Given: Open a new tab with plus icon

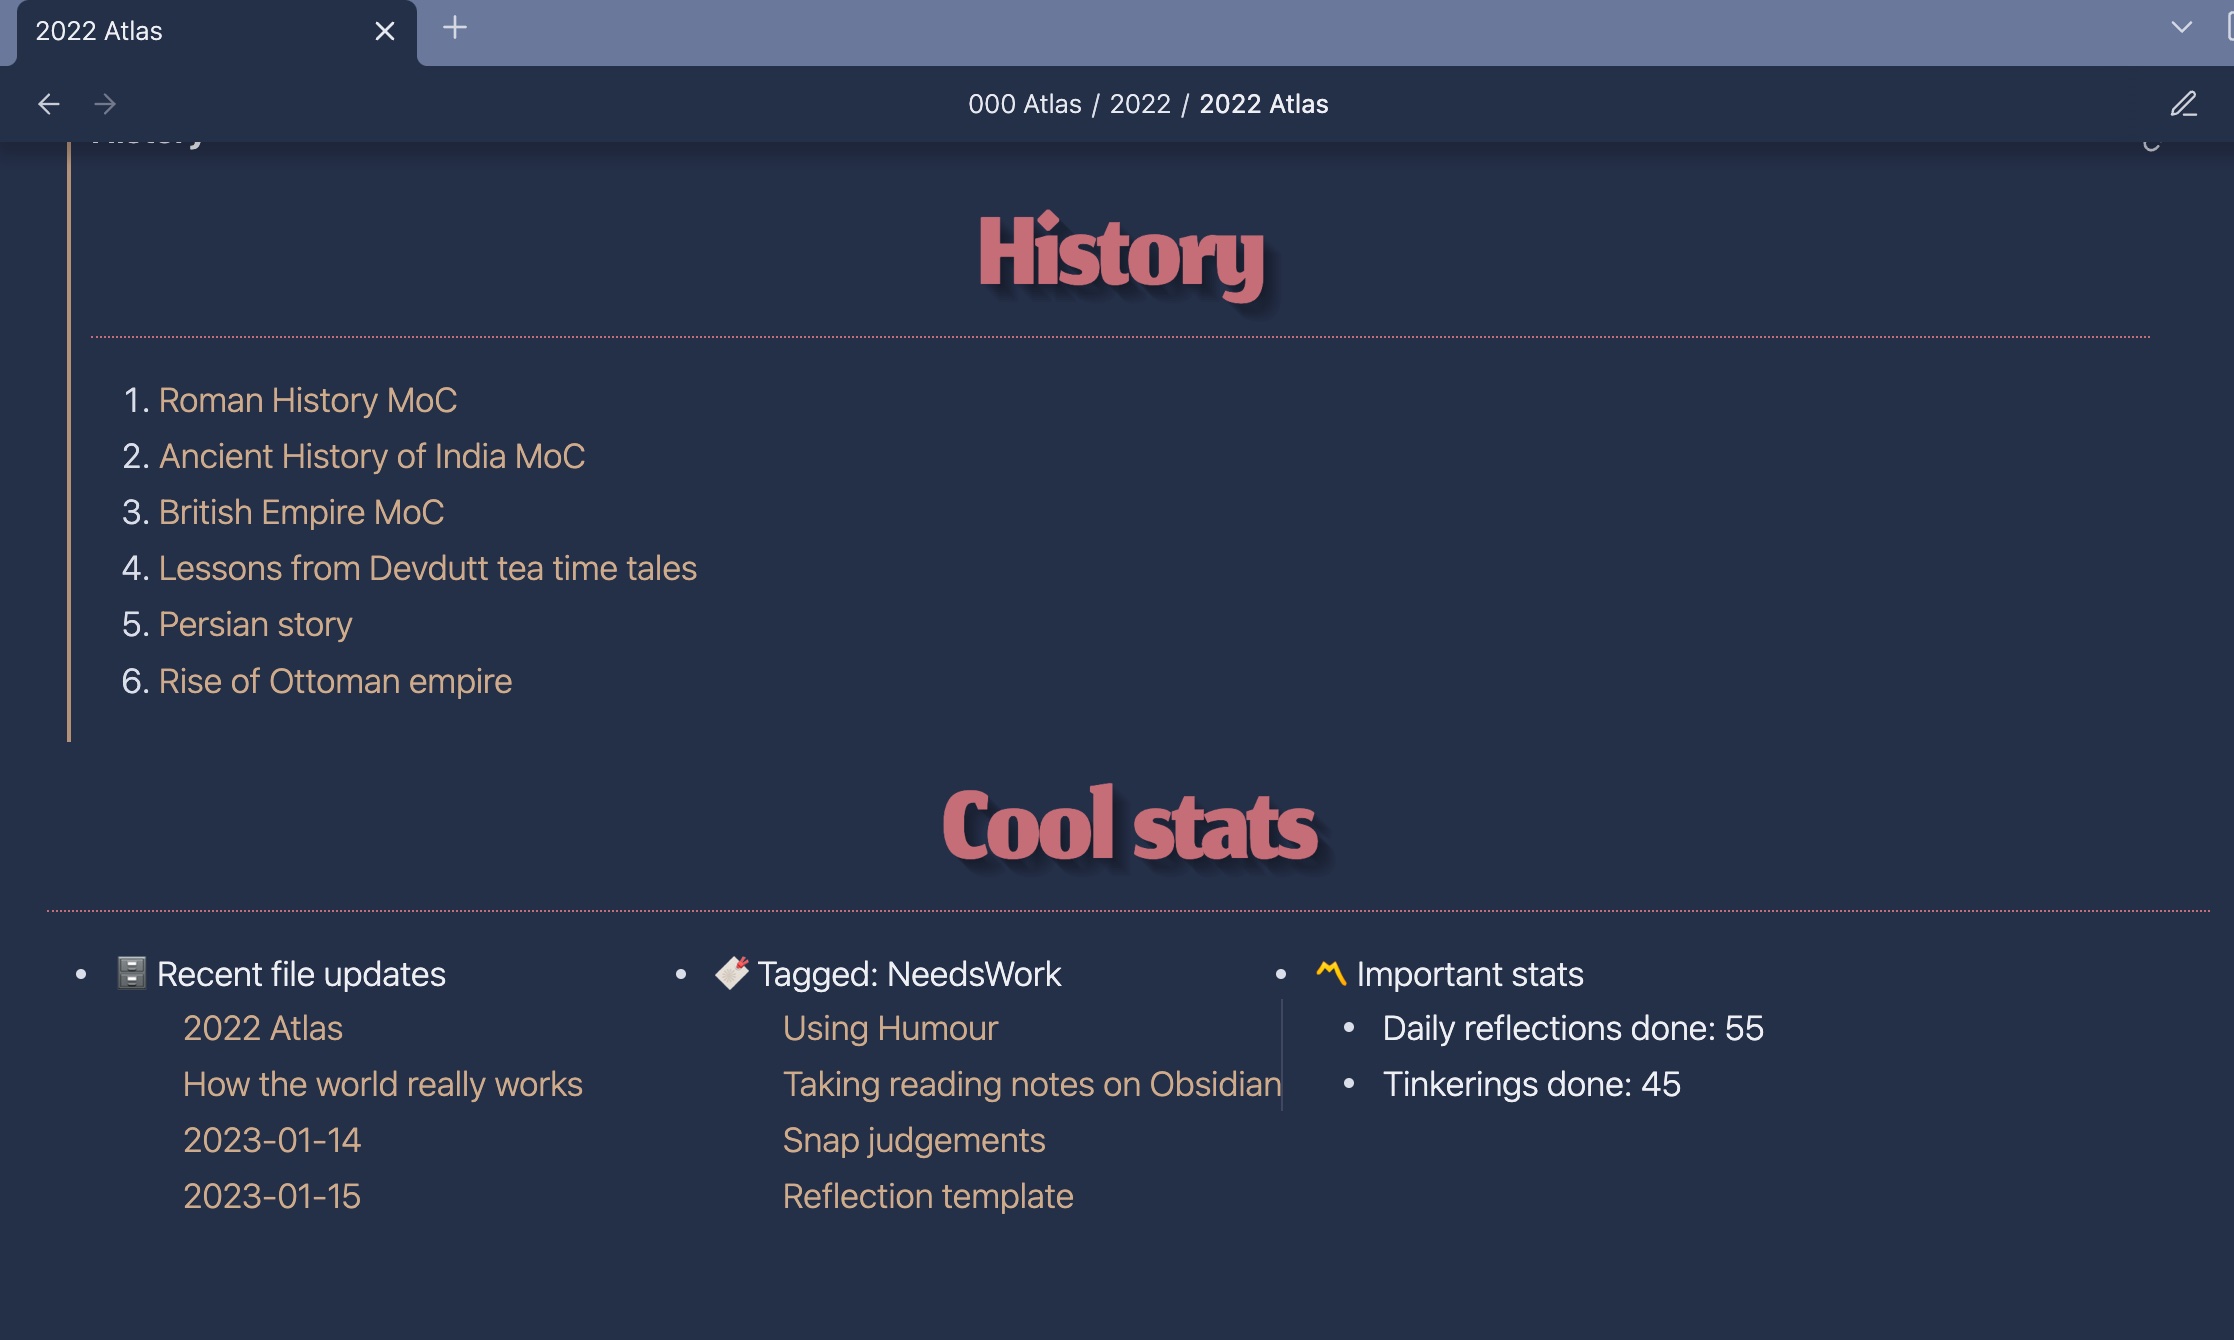Looking at the screenshot, I should [455, 28].
